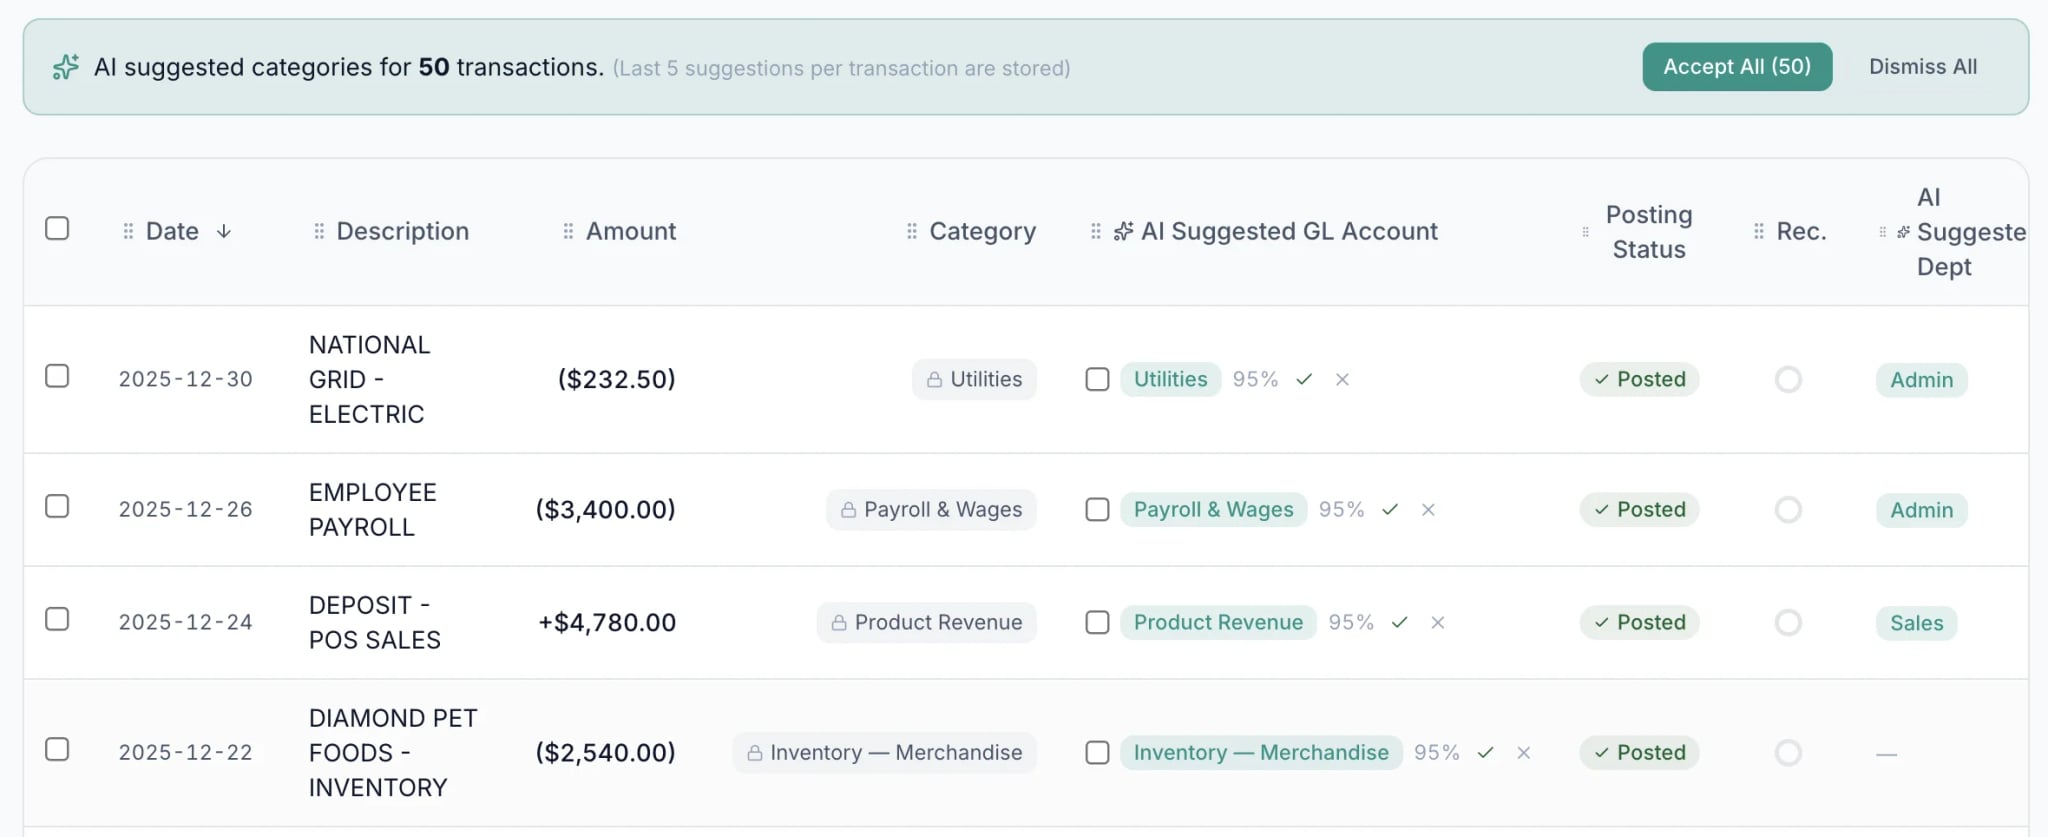The image size is (2048, 837).
Task: Click the Dismiss All button
Action: (x=1922, y=67)
